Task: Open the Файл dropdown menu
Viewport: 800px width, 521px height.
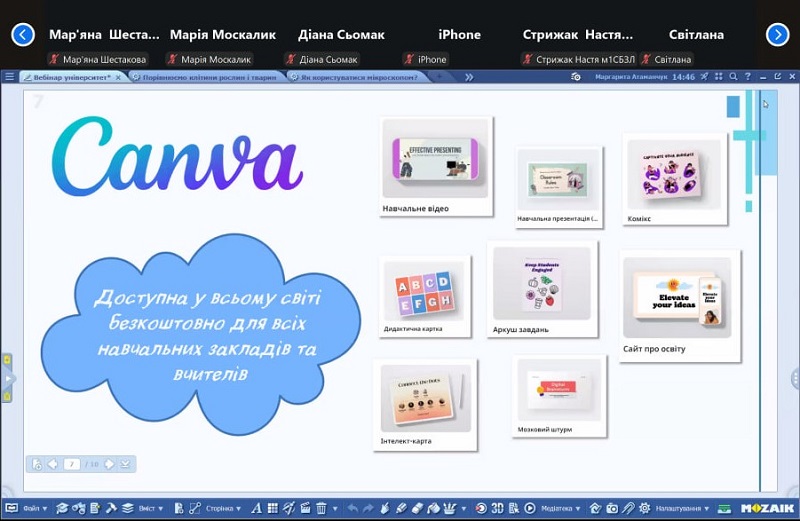Action: point(34,508)
